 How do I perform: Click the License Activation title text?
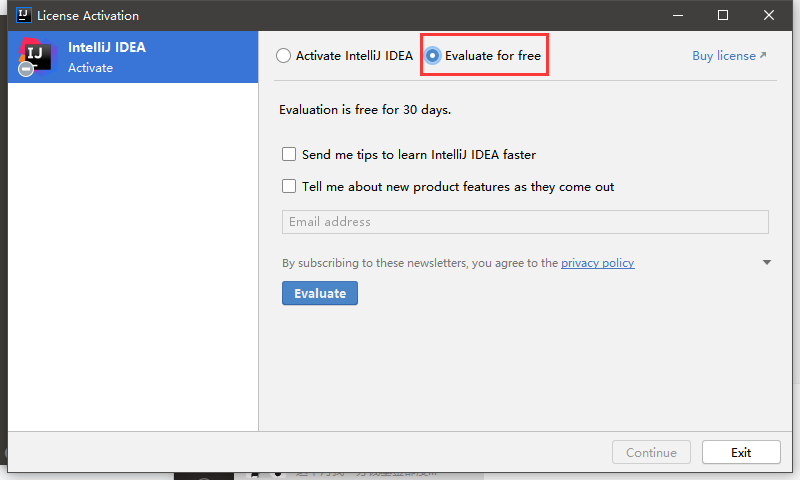(x=88, y=16)
